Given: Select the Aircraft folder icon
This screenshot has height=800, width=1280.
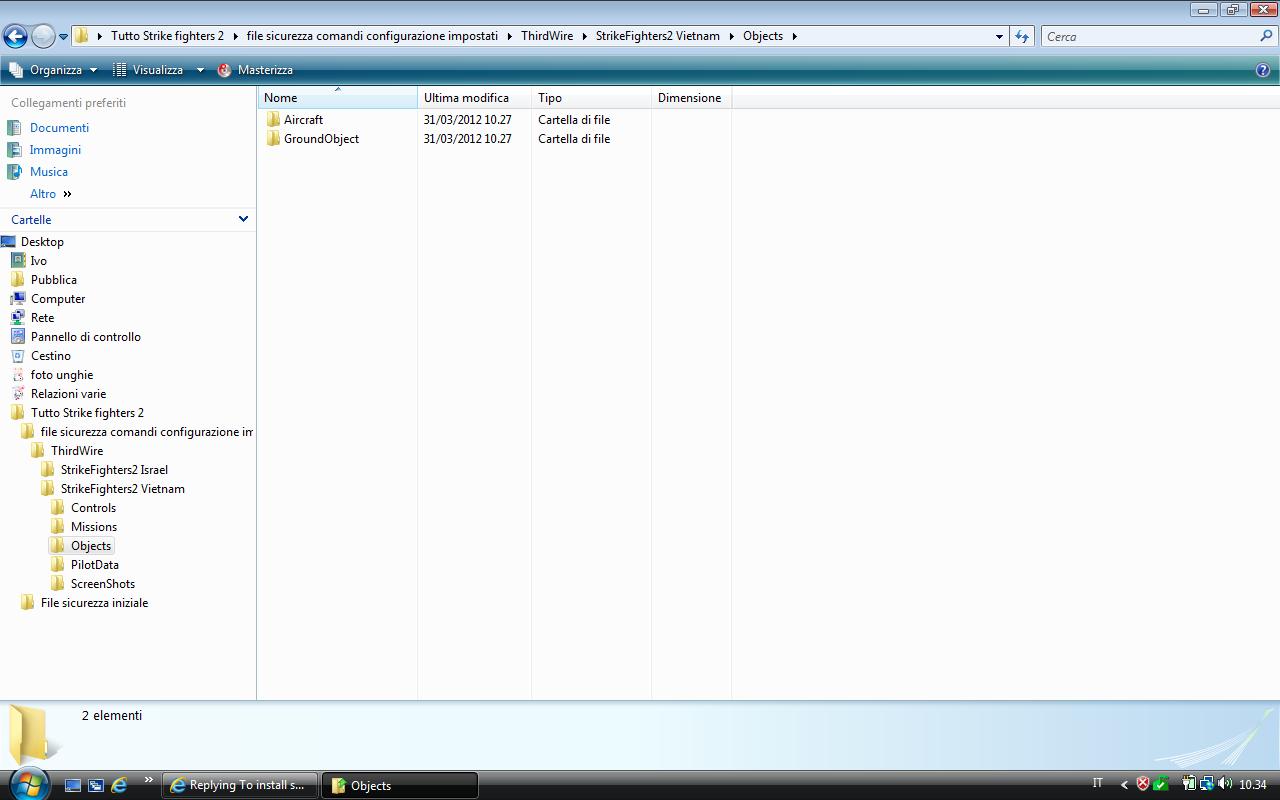Looking at the screenshot, I should point(274,120).
